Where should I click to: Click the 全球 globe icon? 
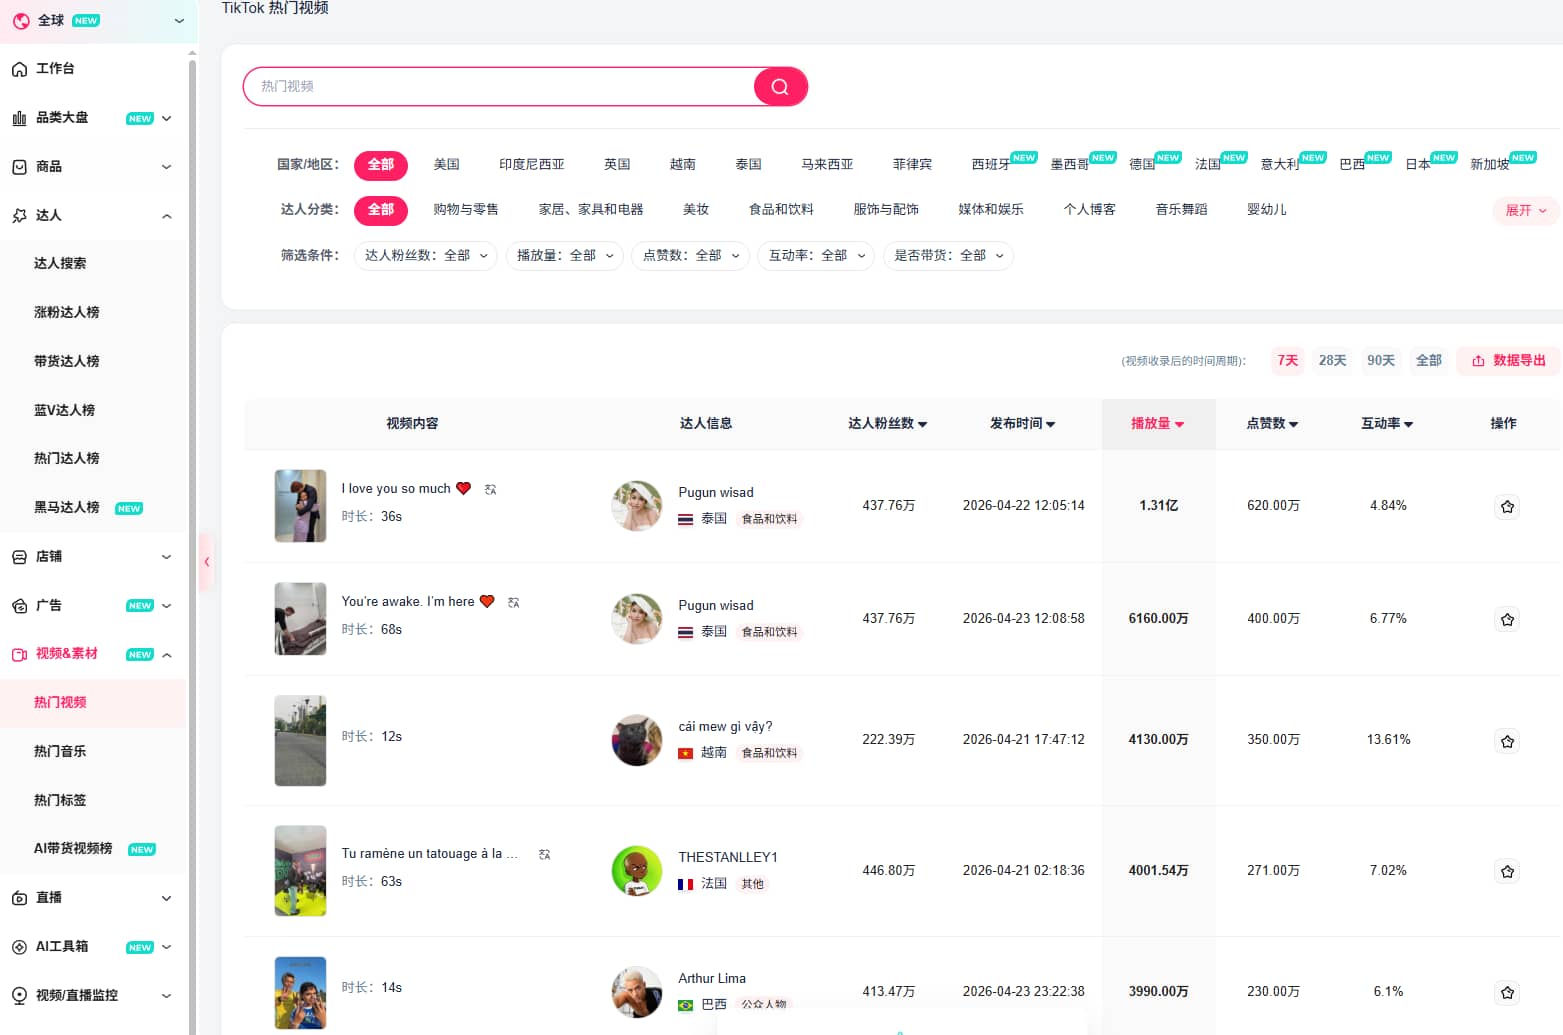(20, 20)
